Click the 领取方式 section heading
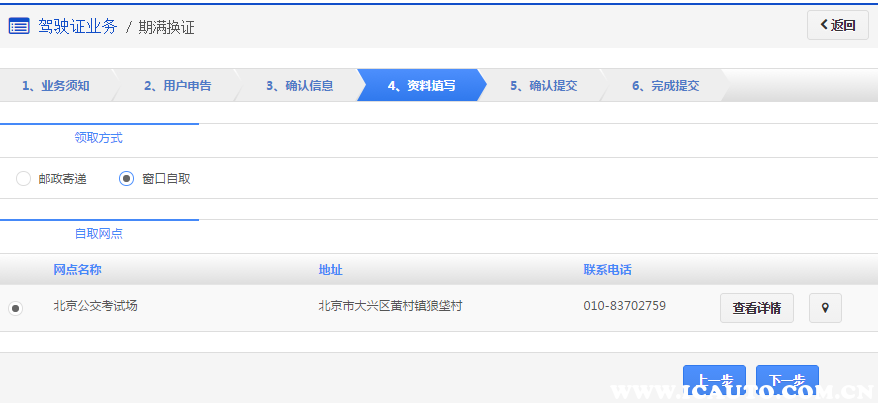878x403 pixels. pyautogui.click(x=99, y=138)
